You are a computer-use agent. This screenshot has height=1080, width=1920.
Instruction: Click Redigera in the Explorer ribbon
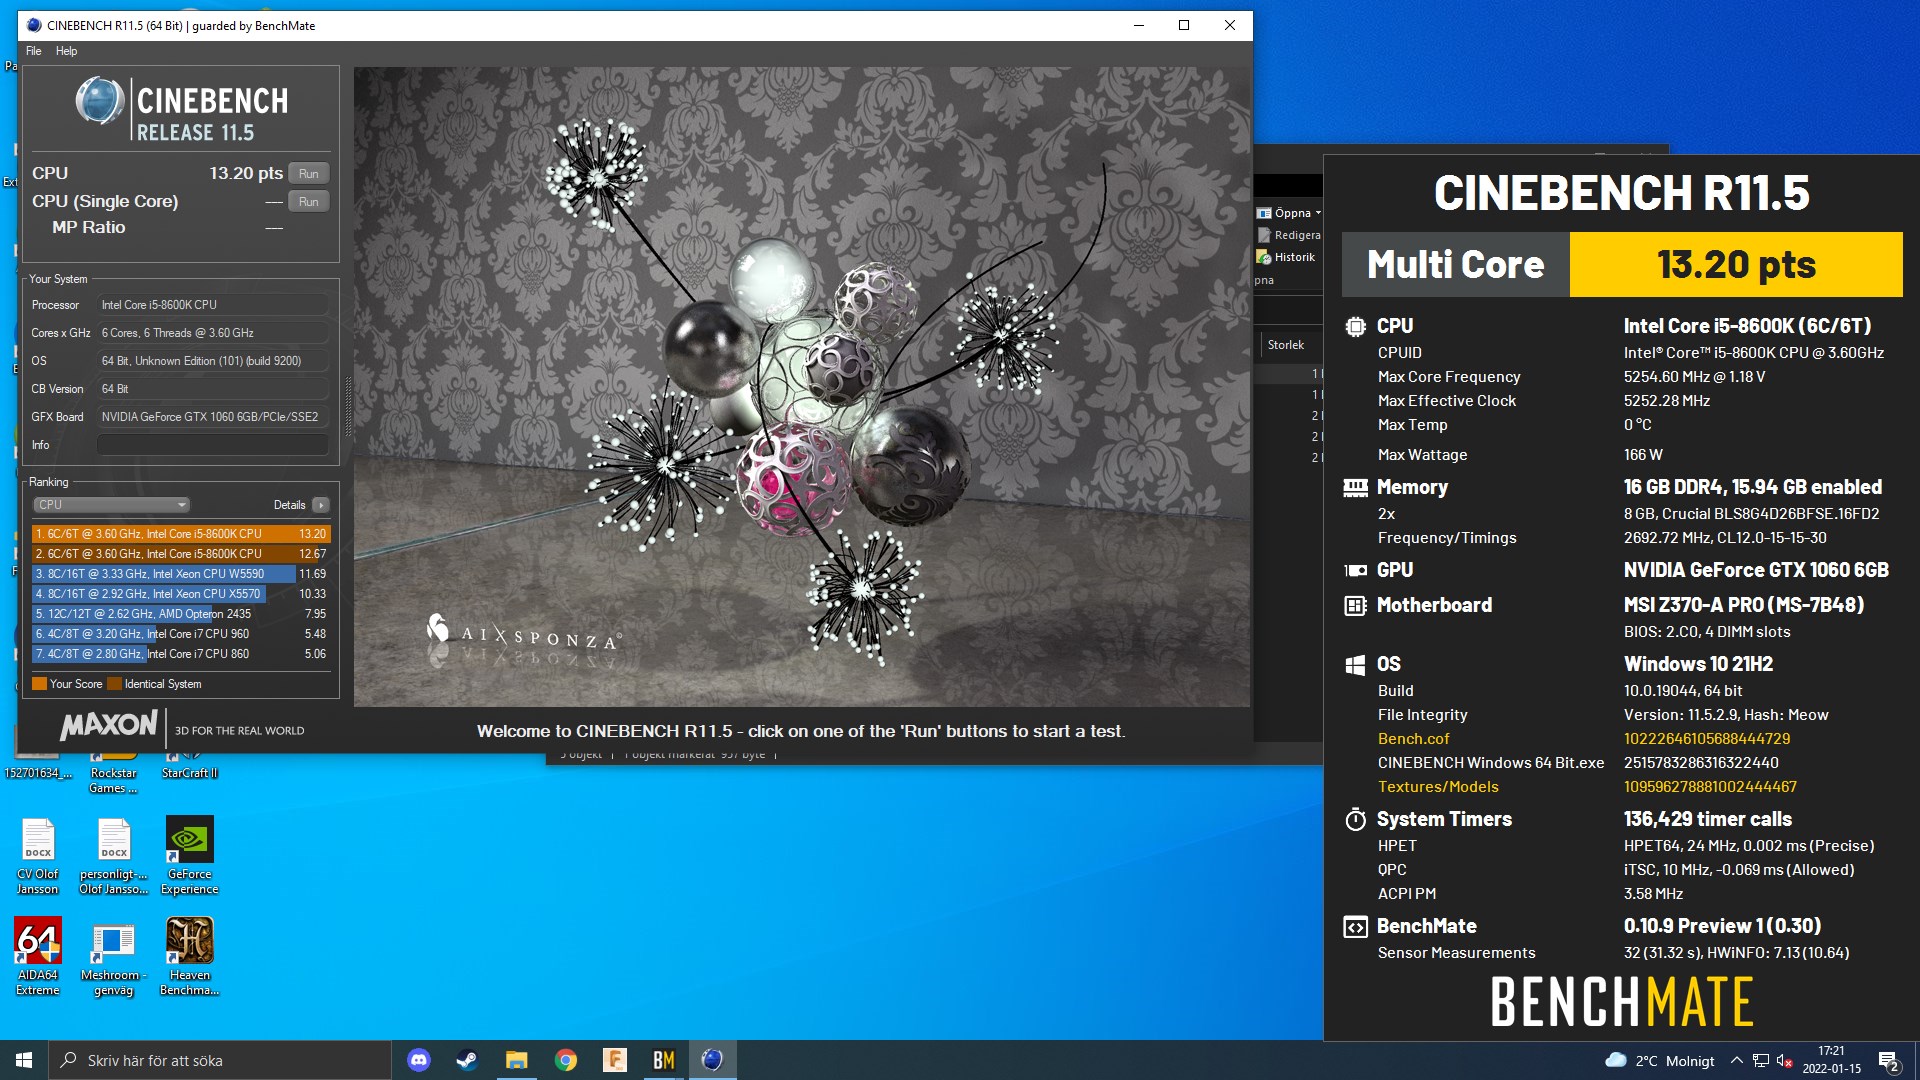tap(1290, 235)
